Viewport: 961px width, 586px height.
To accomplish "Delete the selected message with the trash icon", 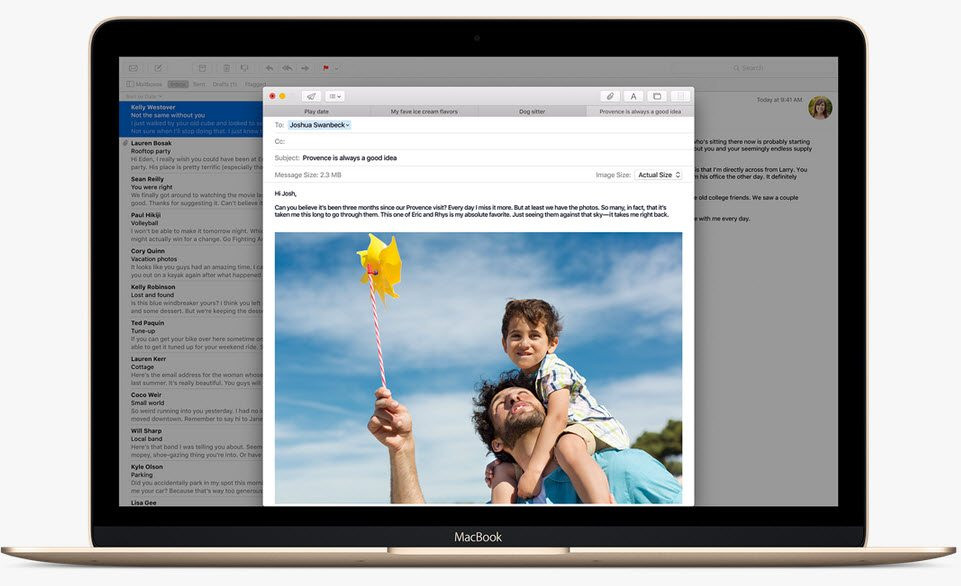I will point(228,68).
